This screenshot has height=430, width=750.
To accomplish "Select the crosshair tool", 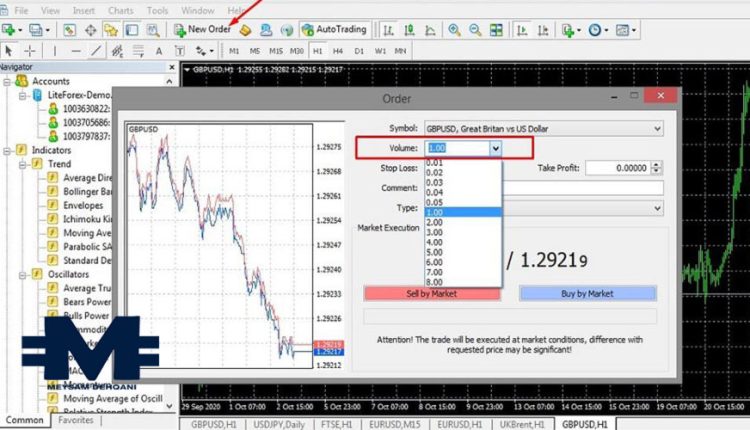I will pos(30,50).
